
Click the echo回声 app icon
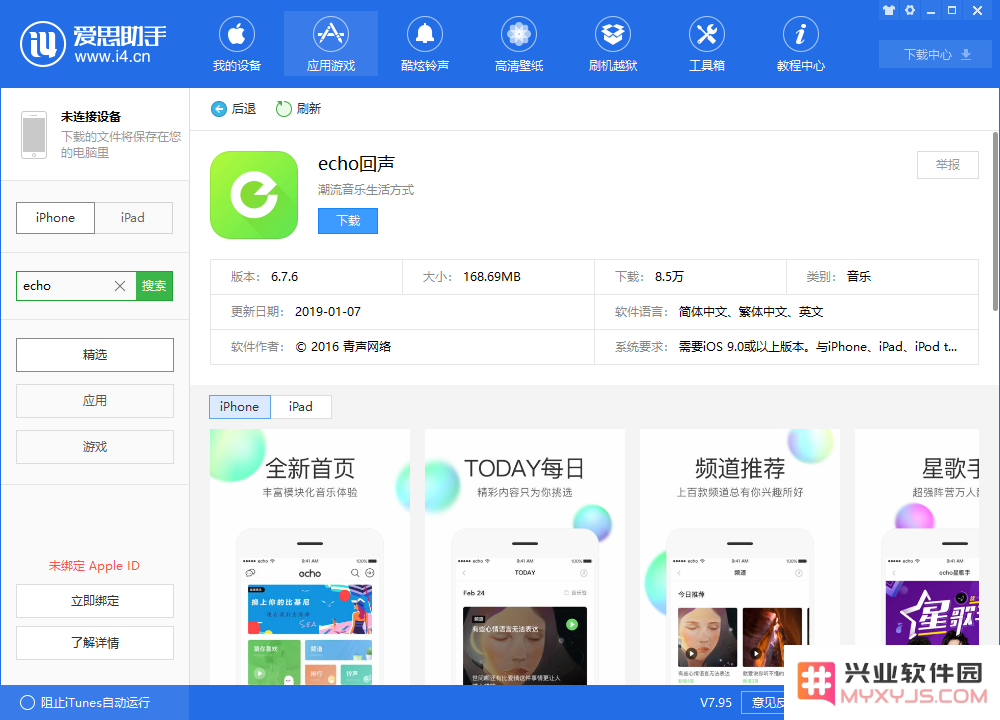tap(254, 195)
